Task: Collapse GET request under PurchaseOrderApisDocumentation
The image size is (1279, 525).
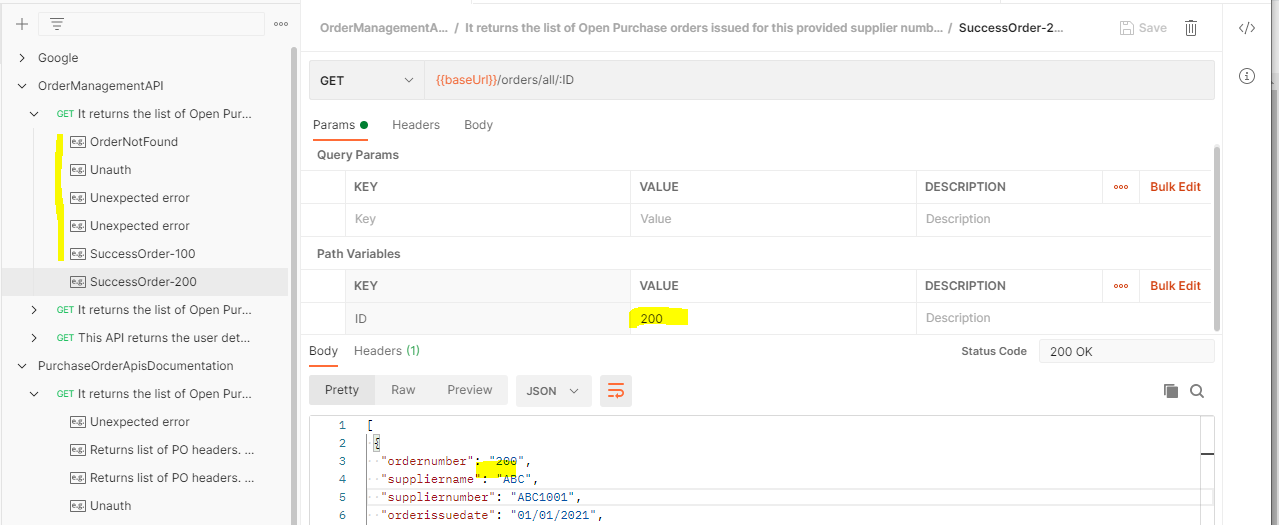Action: (34, 394)
